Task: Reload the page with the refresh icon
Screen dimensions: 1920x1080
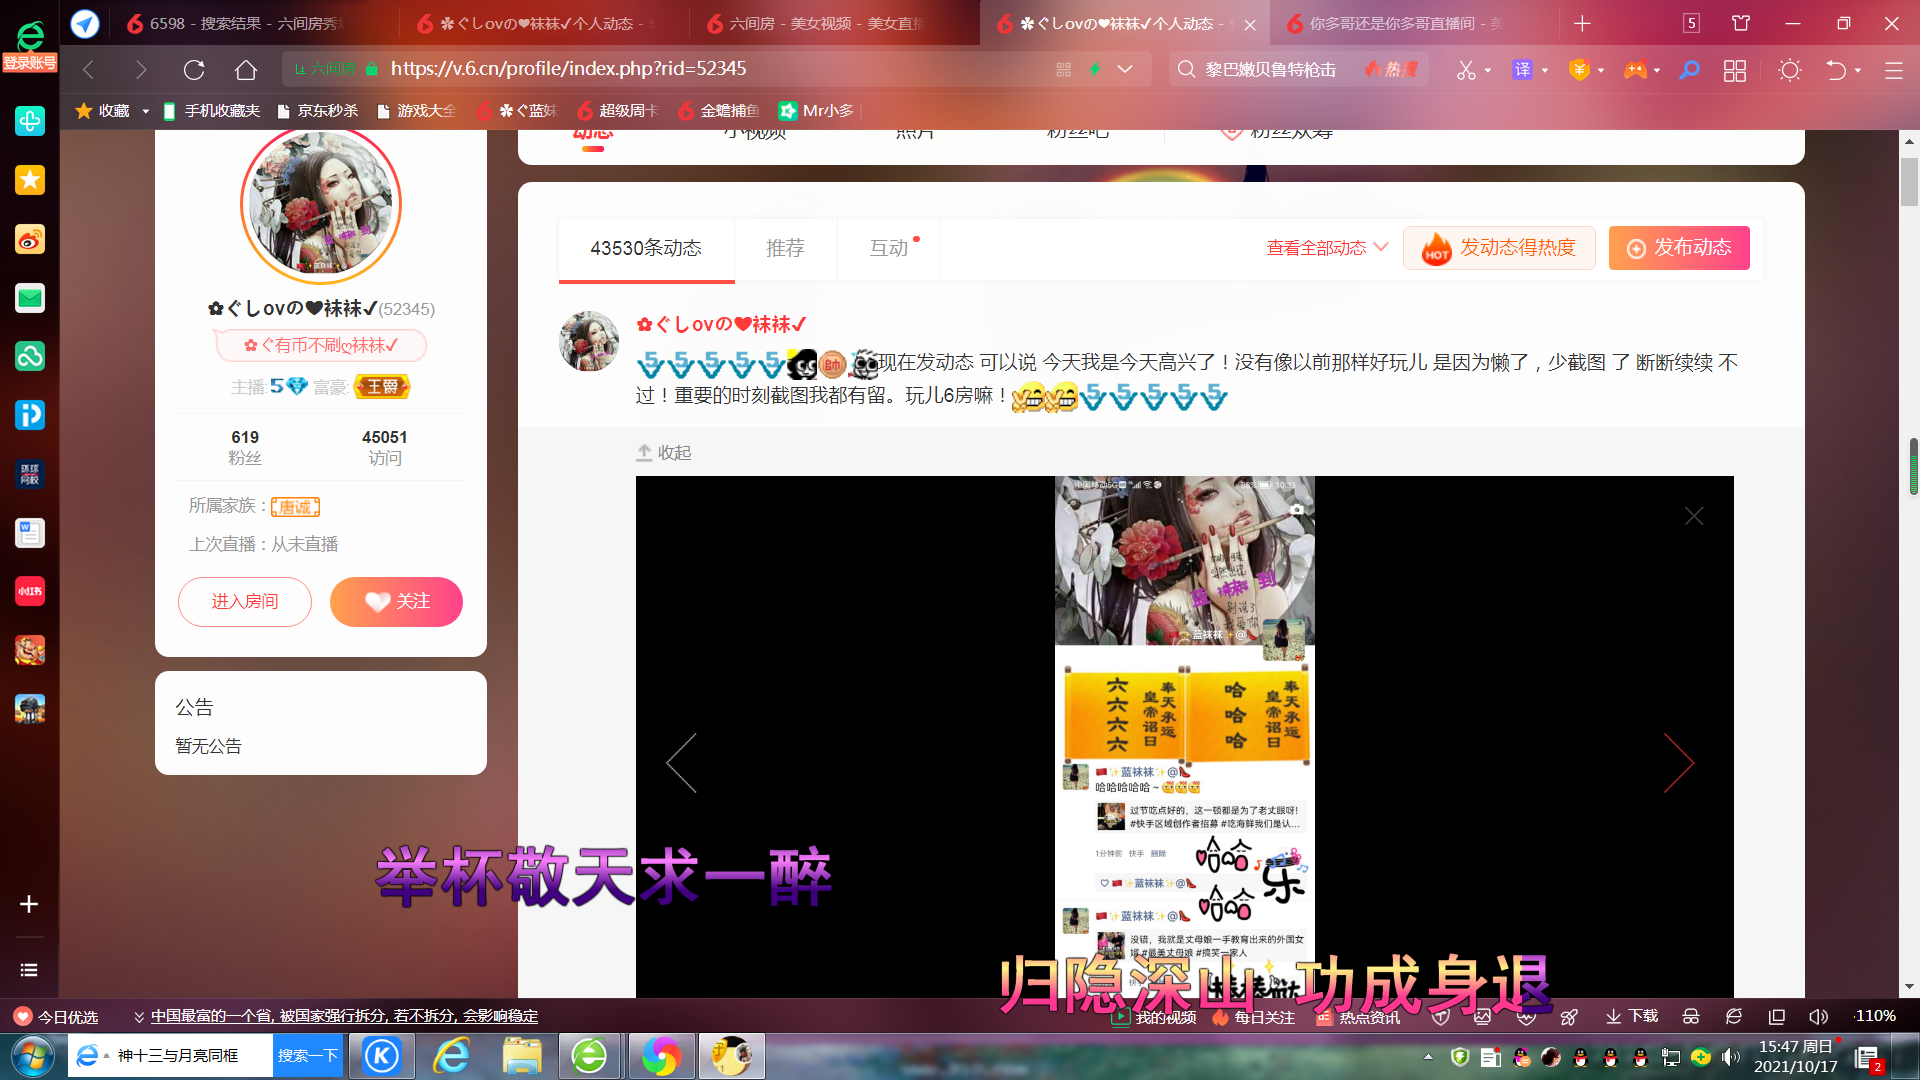Action: click(194, 69)
